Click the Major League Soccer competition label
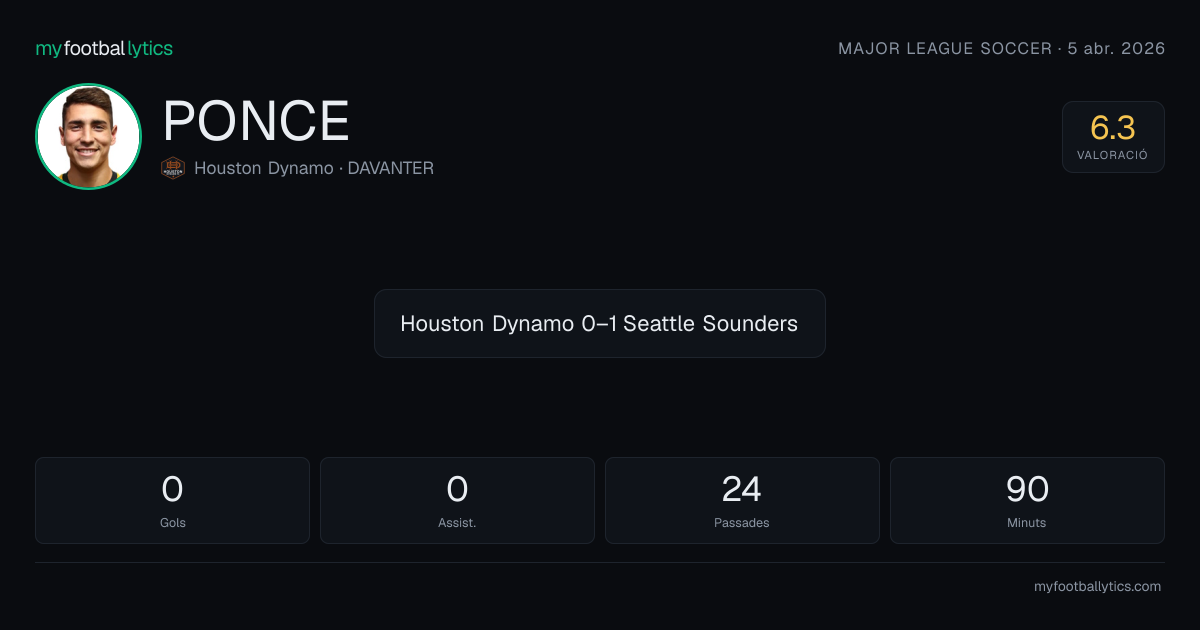The width and height of the screenshot is (1200, 630). (944, 48)
